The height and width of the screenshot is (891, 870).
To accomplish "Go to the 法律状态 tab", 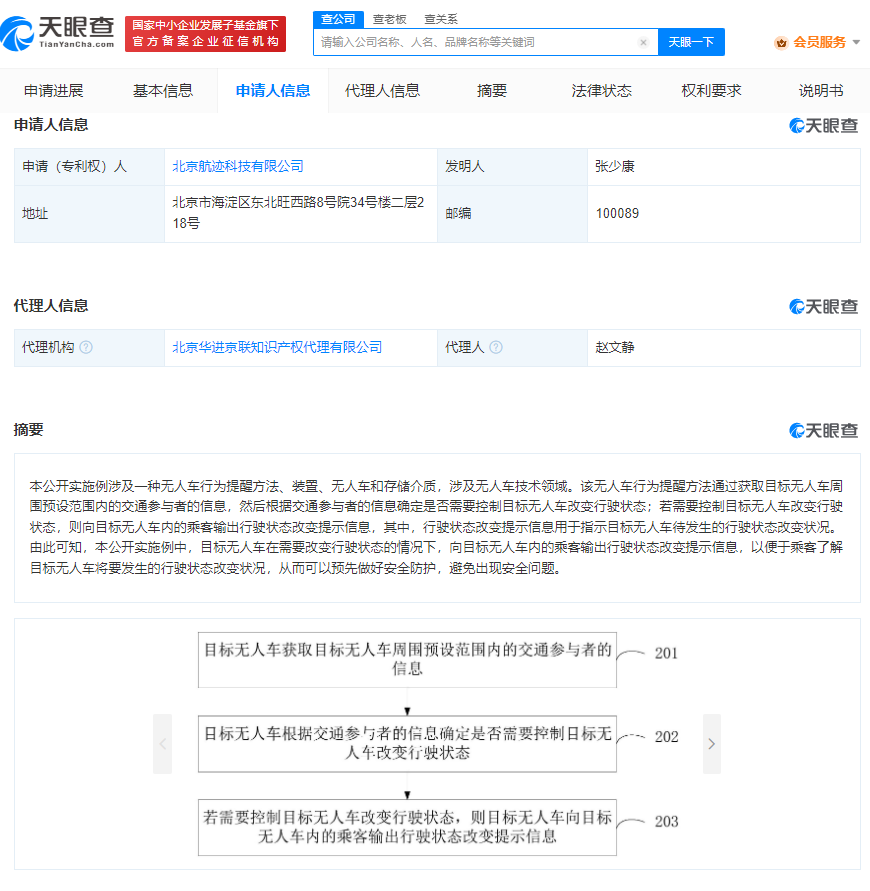I will click(601, 90).
